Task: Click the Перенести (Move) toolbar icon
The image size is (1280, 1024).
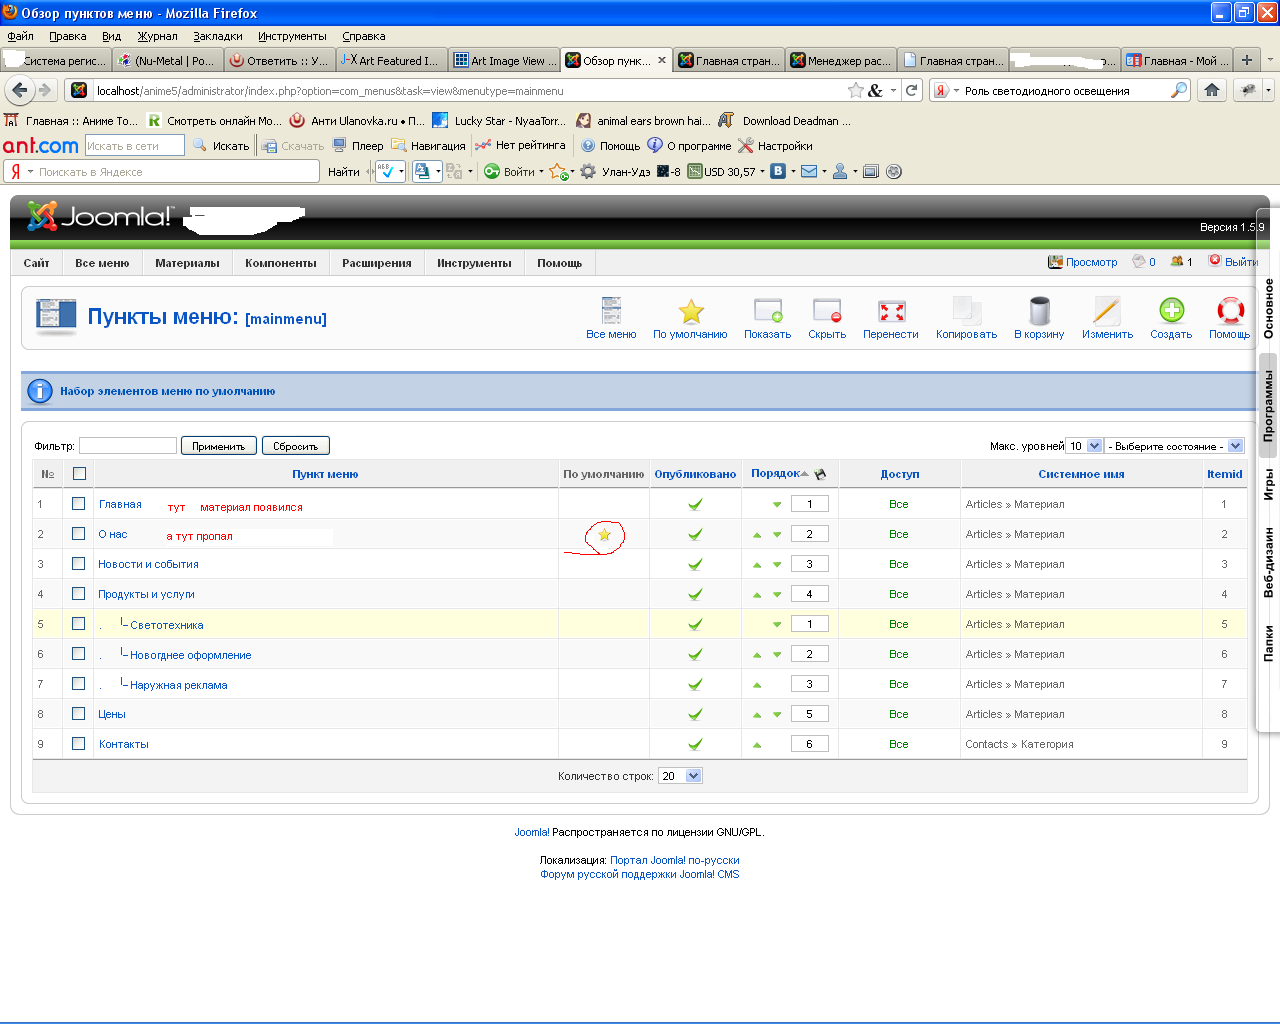Action: [x=891, y=311]
